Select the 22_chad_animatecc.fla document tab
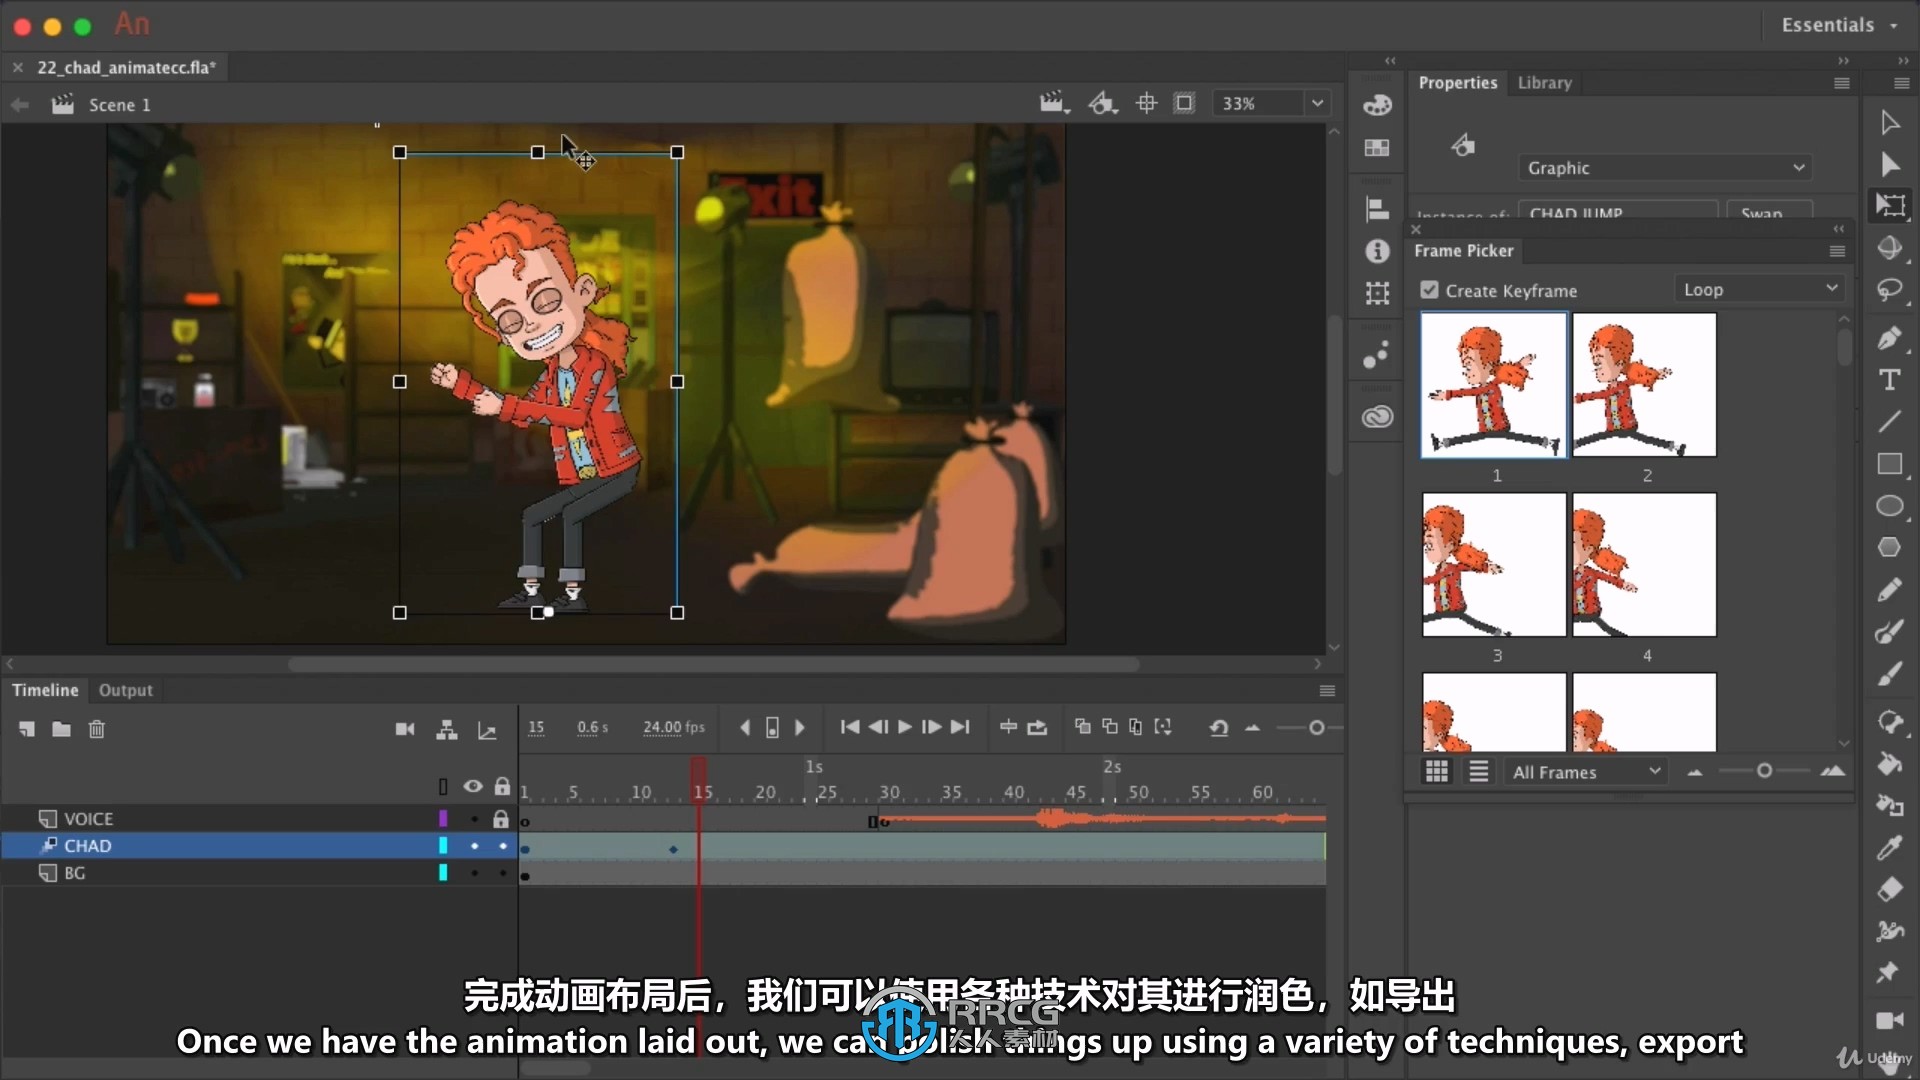1920x1080 pixels. click(x=126, y=67)
